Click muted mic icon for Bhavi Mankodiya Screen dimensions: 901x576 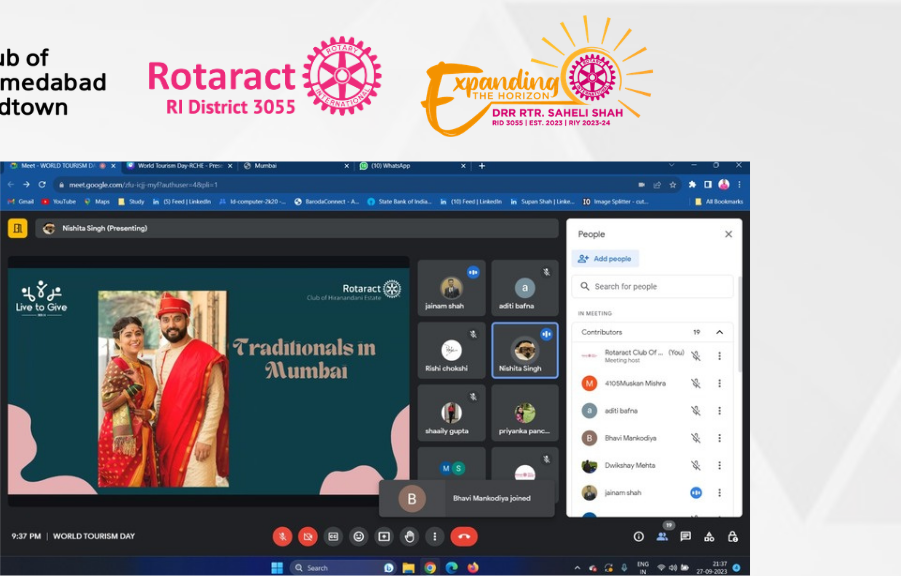[696, 438]
